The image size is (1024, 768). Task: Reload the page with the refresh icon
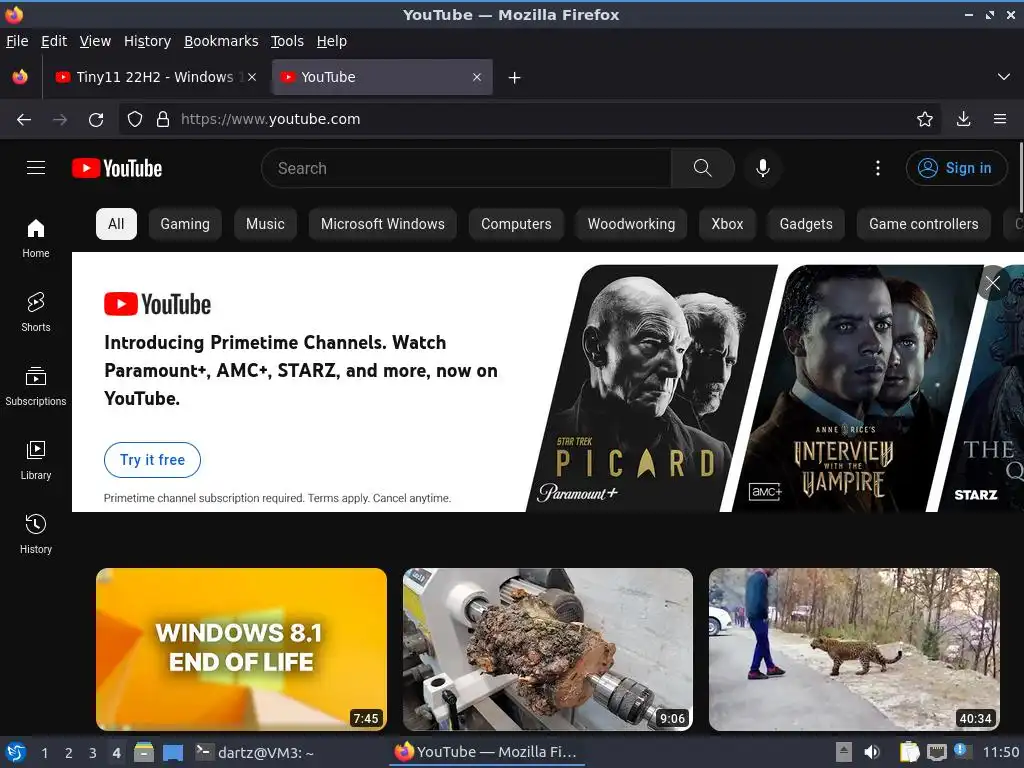[x=96, y=120]
